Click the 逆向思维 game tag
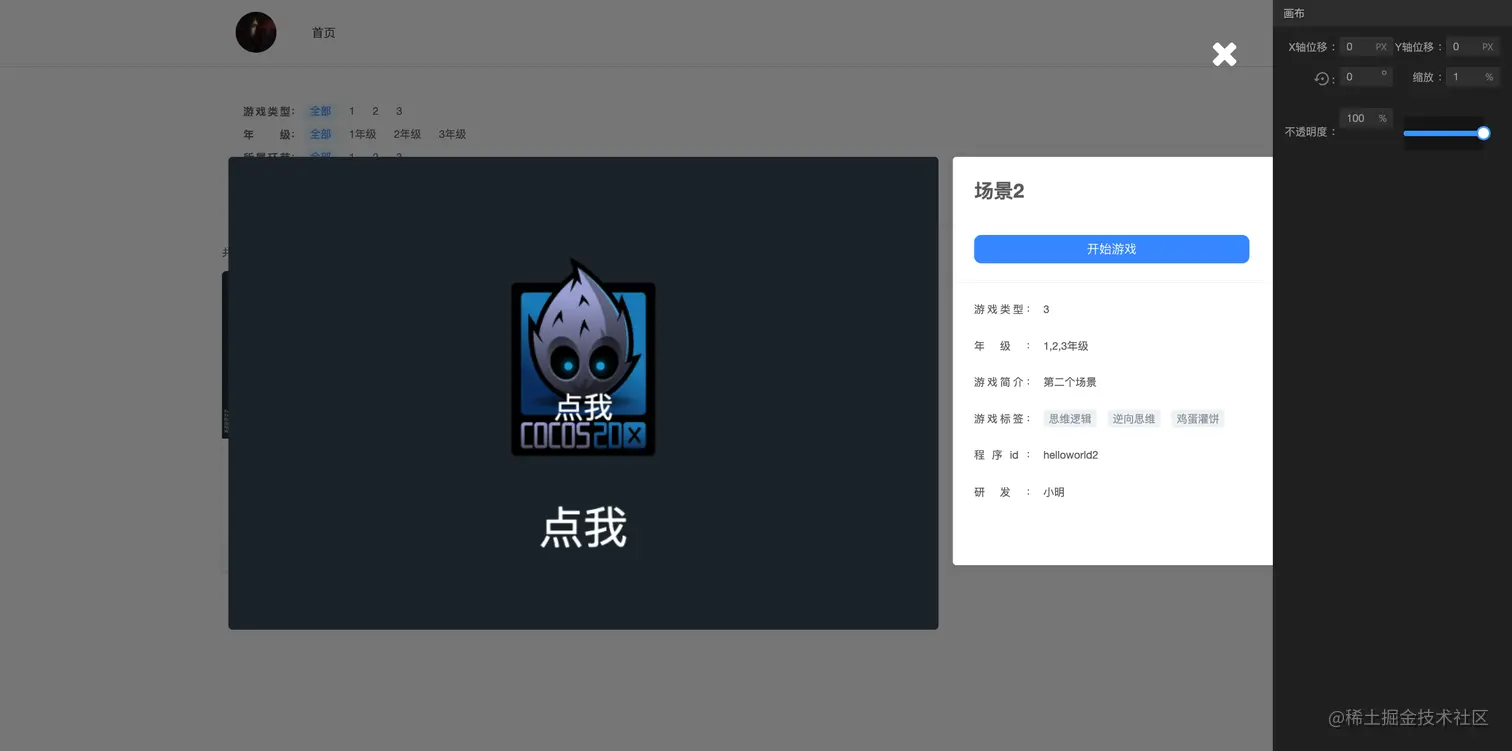The width and height of the screenshot is (1512, 751). 1134,419
